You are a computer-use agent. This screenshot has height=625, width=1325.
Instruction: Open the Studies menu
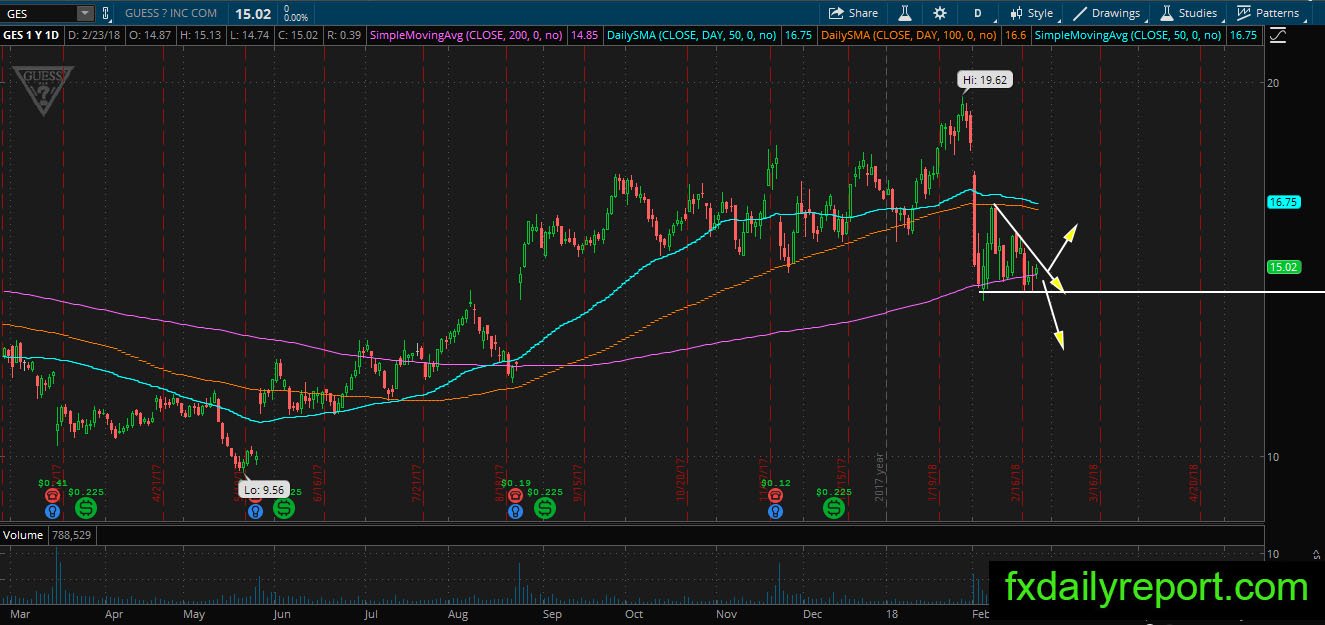point(1188,13)
